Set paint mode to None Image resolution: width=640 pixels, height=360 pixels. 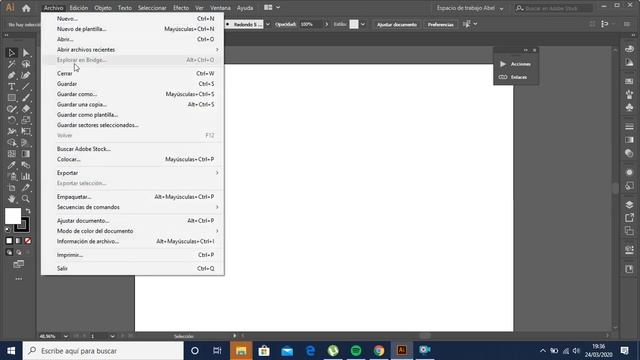pos(28,241)
